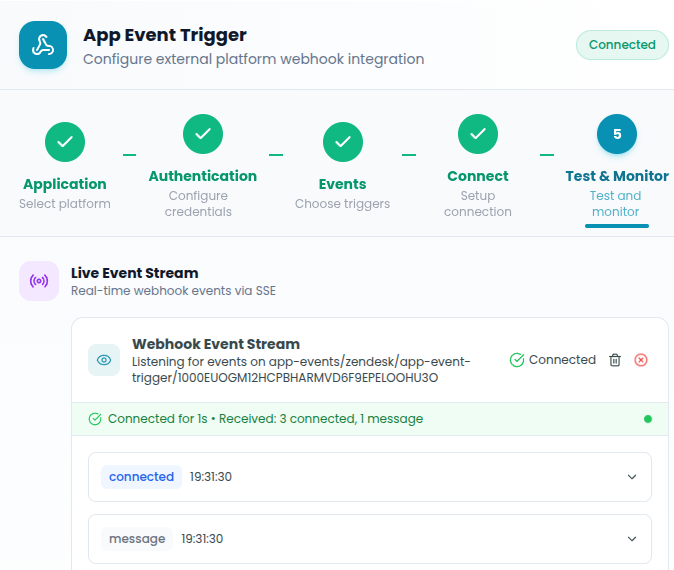Toggle the eye icon for Webhook Event Stream

point(104,360)
